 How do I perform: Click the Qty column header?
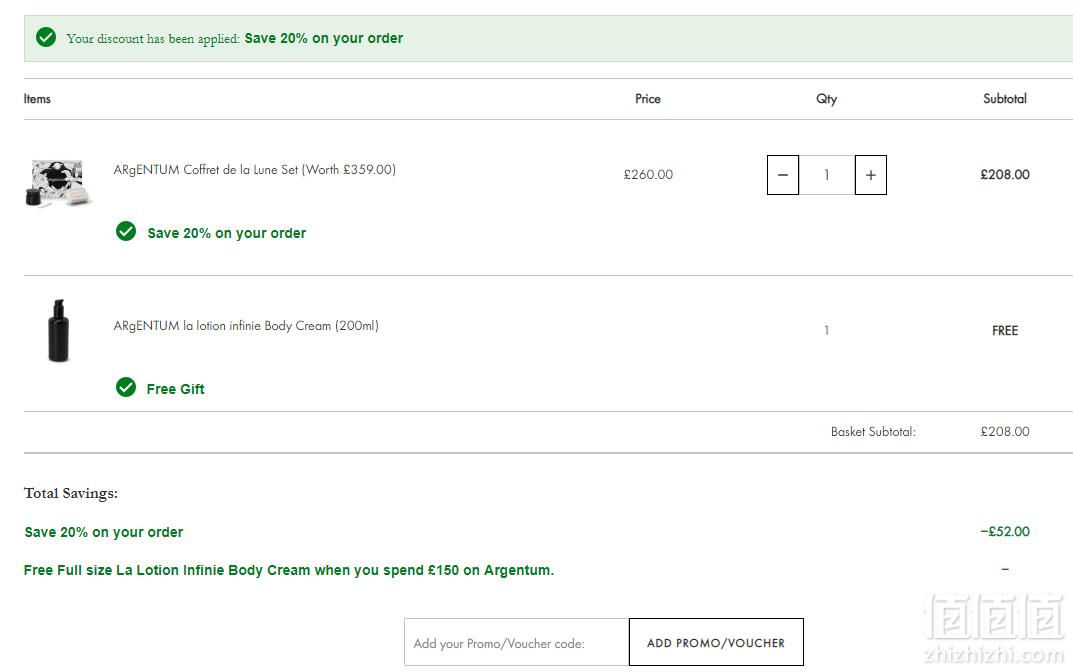pyautogui.click(x=827, y=99)
